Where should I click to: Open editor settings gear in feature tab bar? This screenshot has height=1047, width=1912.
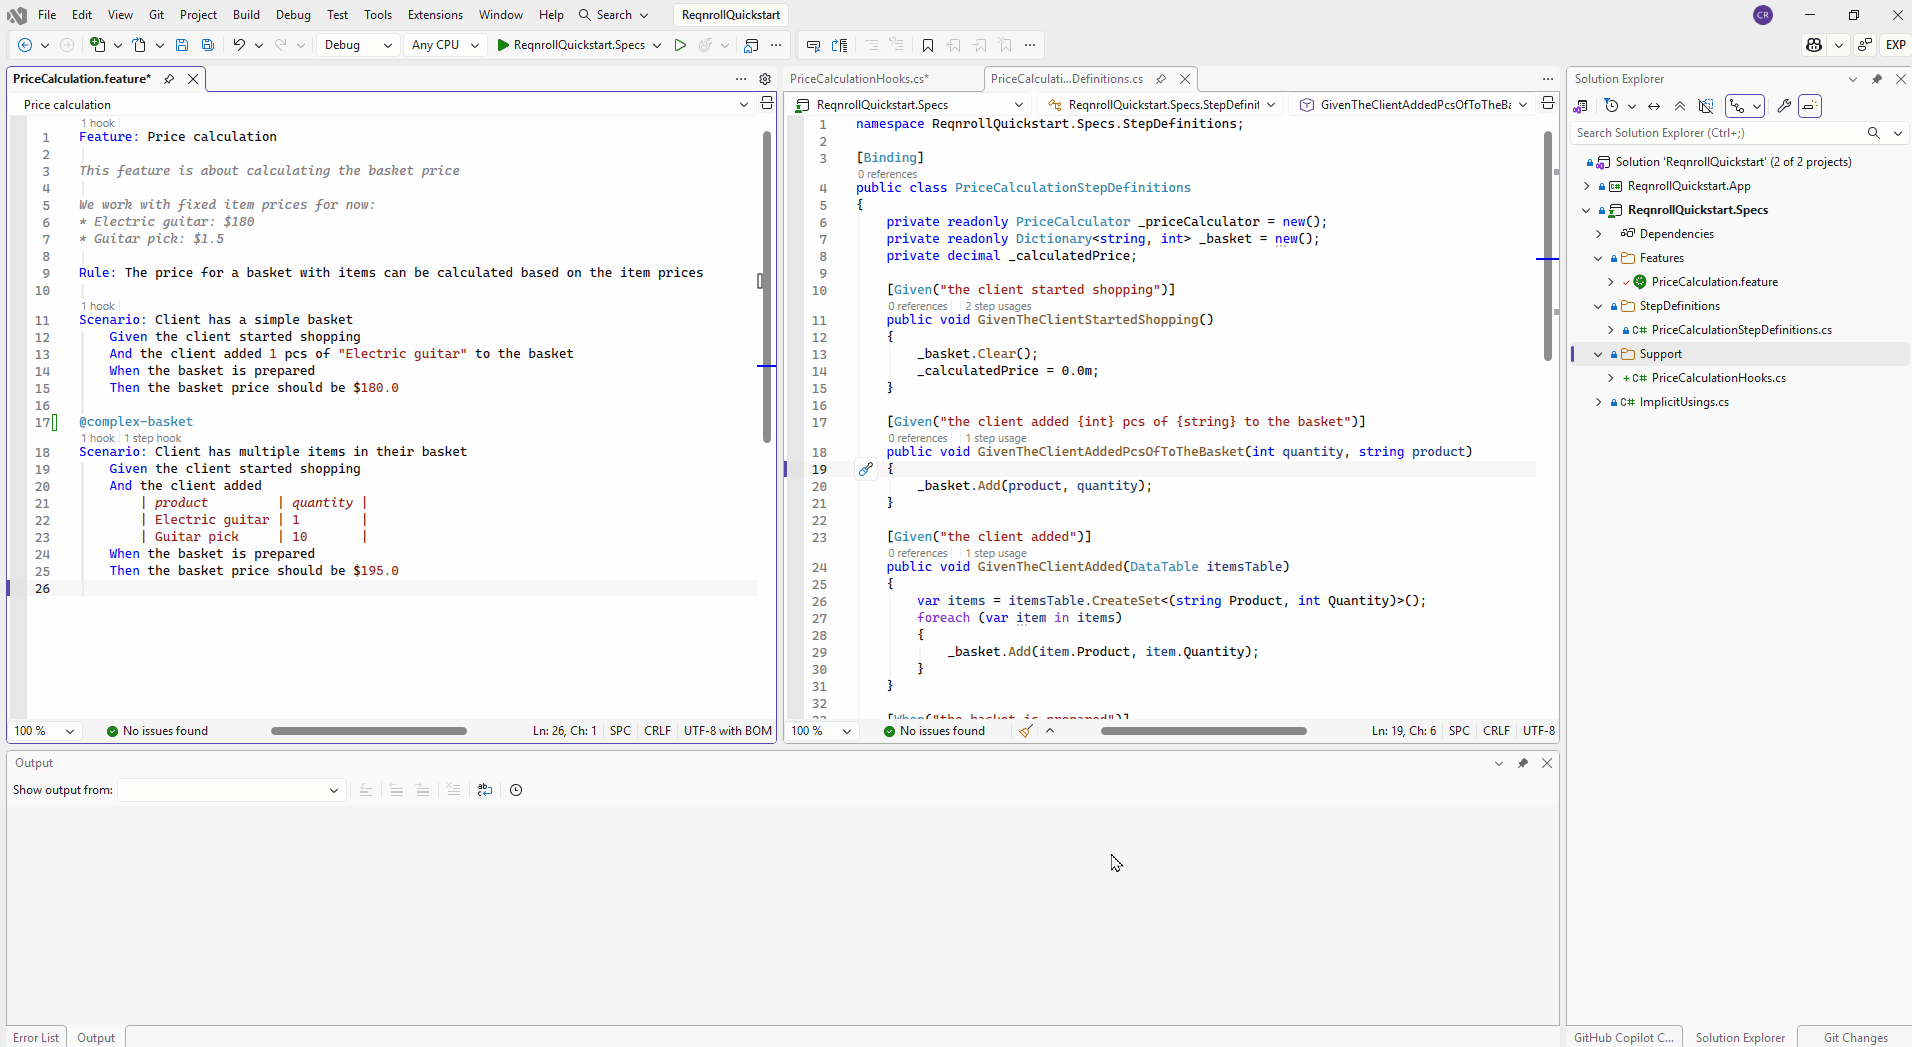tap(765, 79)
